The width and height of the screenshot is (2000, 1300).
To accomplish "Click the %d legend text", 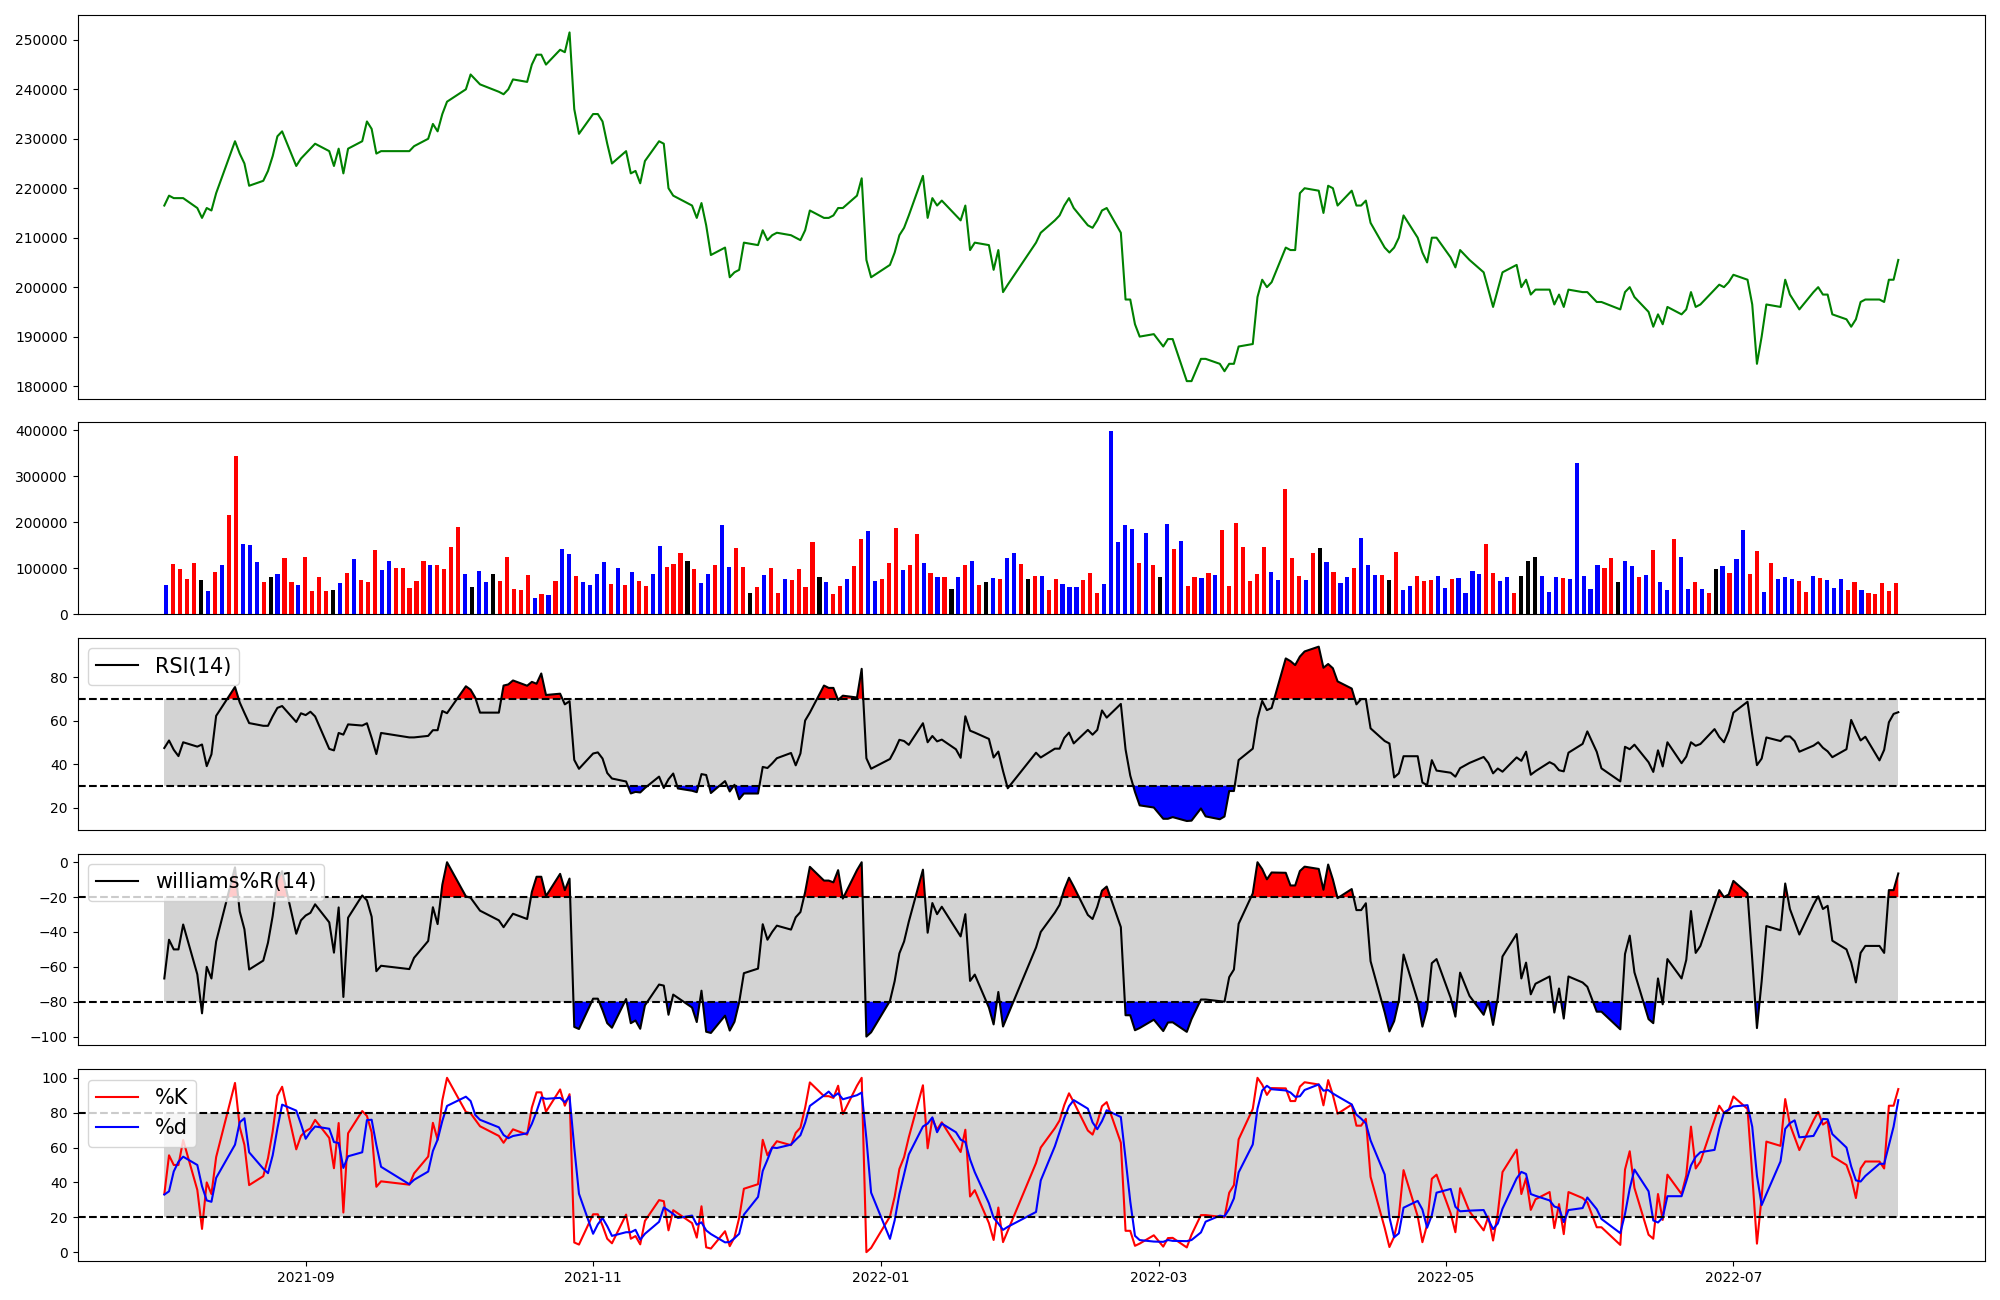I will point(171,1127).
